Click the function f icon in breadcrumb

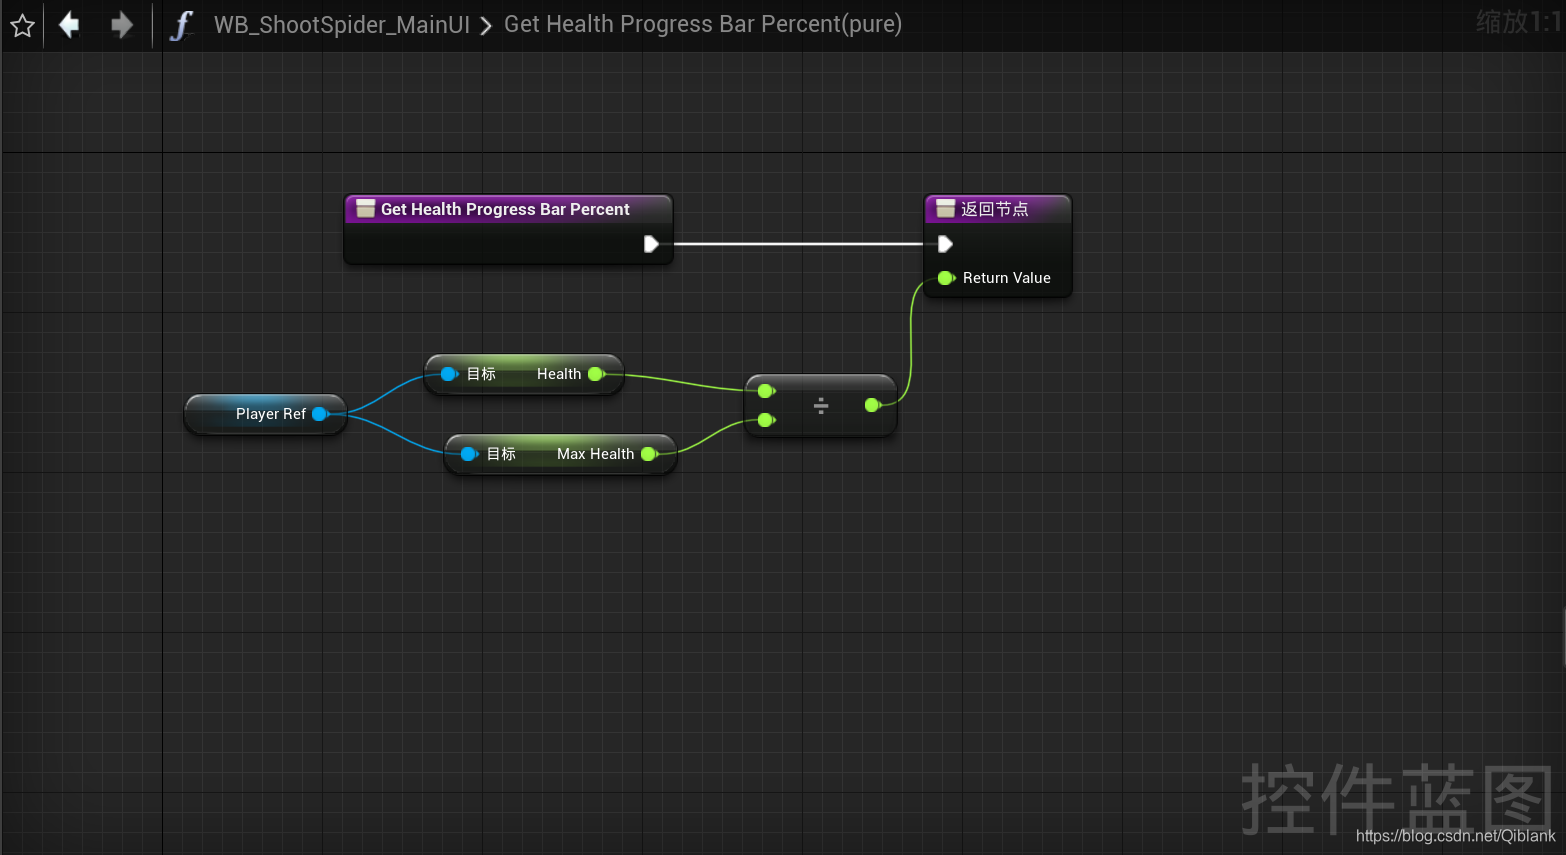click(x=181, y=25)
